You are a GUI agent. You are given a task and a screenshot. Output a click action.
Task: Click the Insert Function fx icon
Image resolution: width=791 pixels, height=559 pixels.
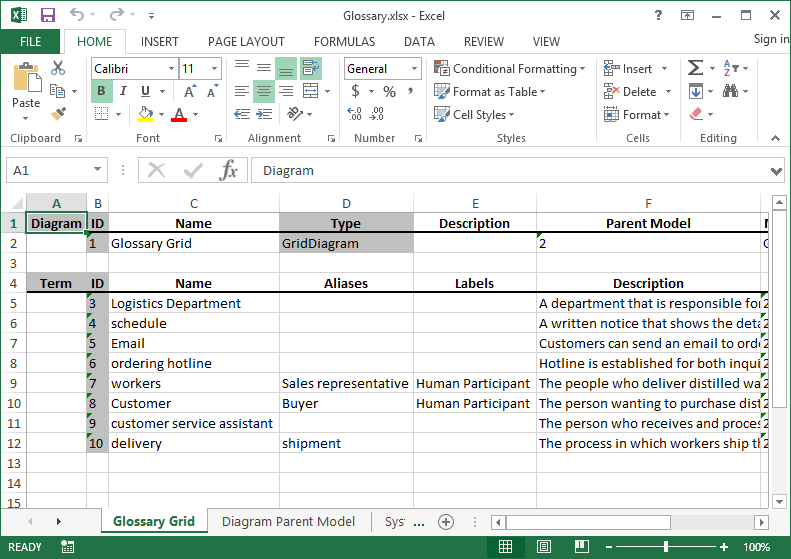[x=229, y=171]
